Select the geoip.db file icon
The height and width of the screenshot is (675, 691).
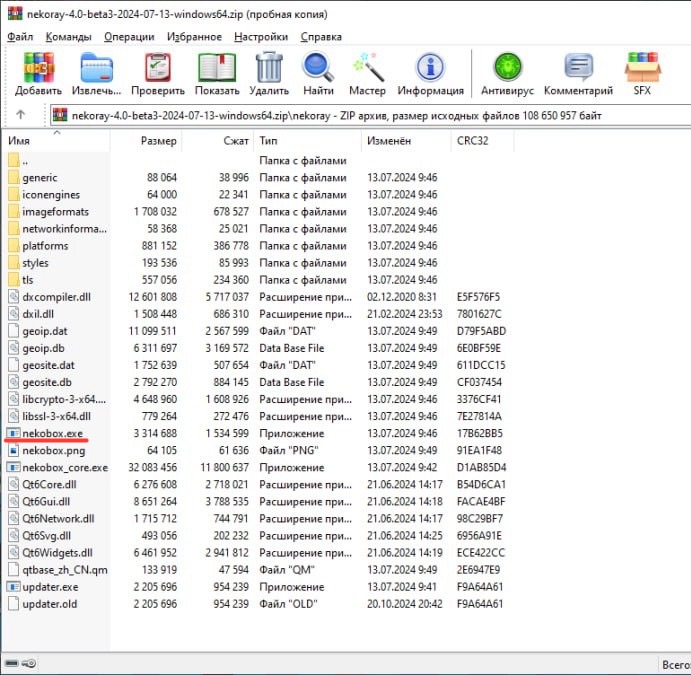(14, 348)
